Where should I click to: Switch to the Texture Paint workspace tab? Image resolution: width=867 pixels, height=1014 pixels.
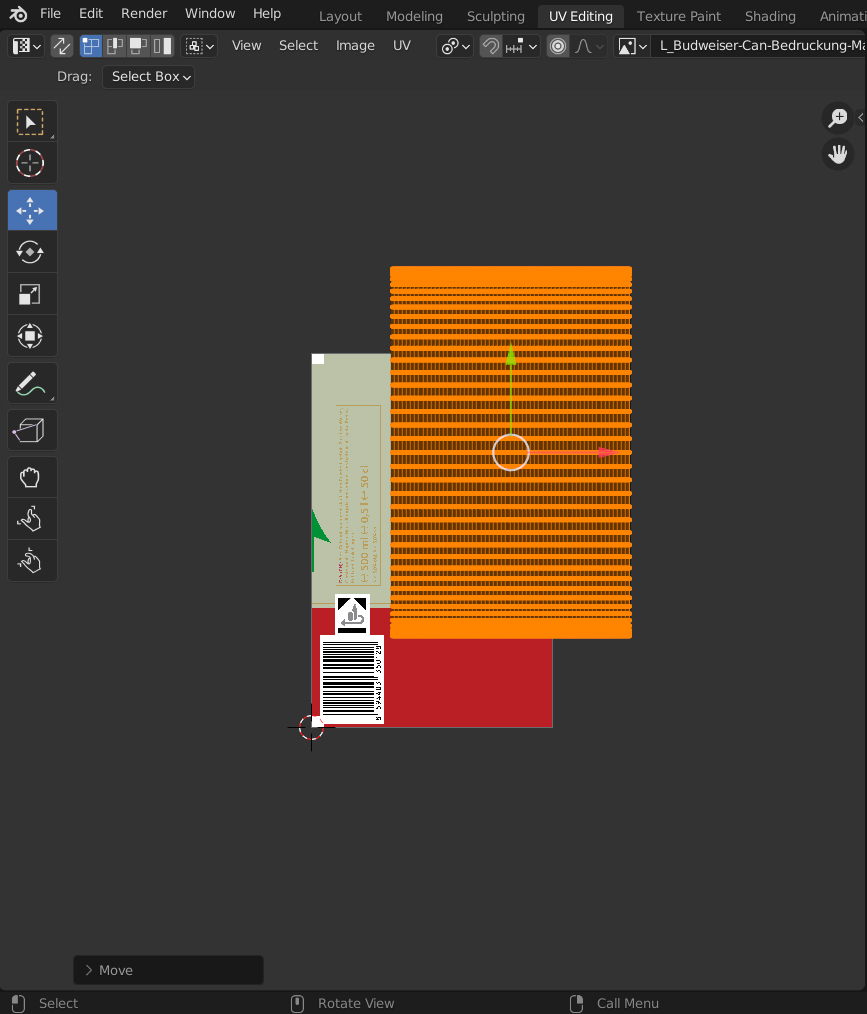tap(678, 16)
